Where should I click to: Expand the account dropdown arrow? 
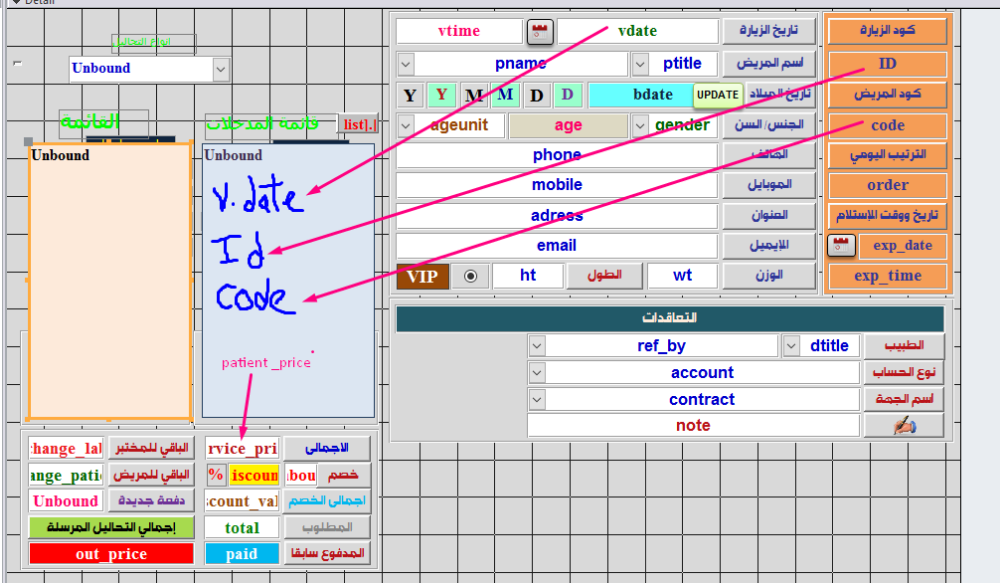click(537, 373)
